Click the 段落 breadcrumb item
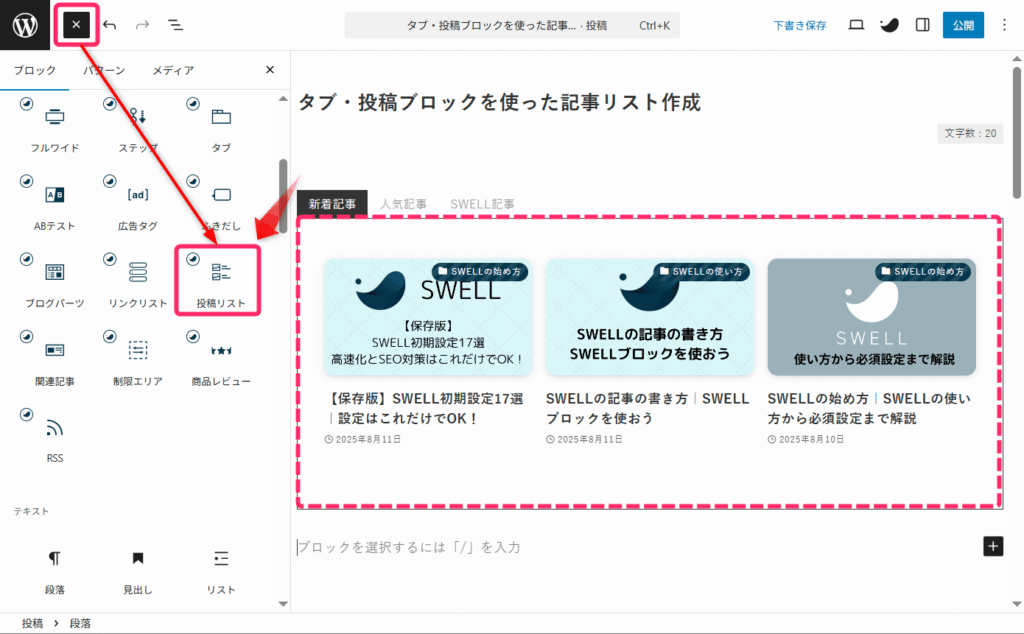Viewport: 1024px width, 634px height. 80,623
